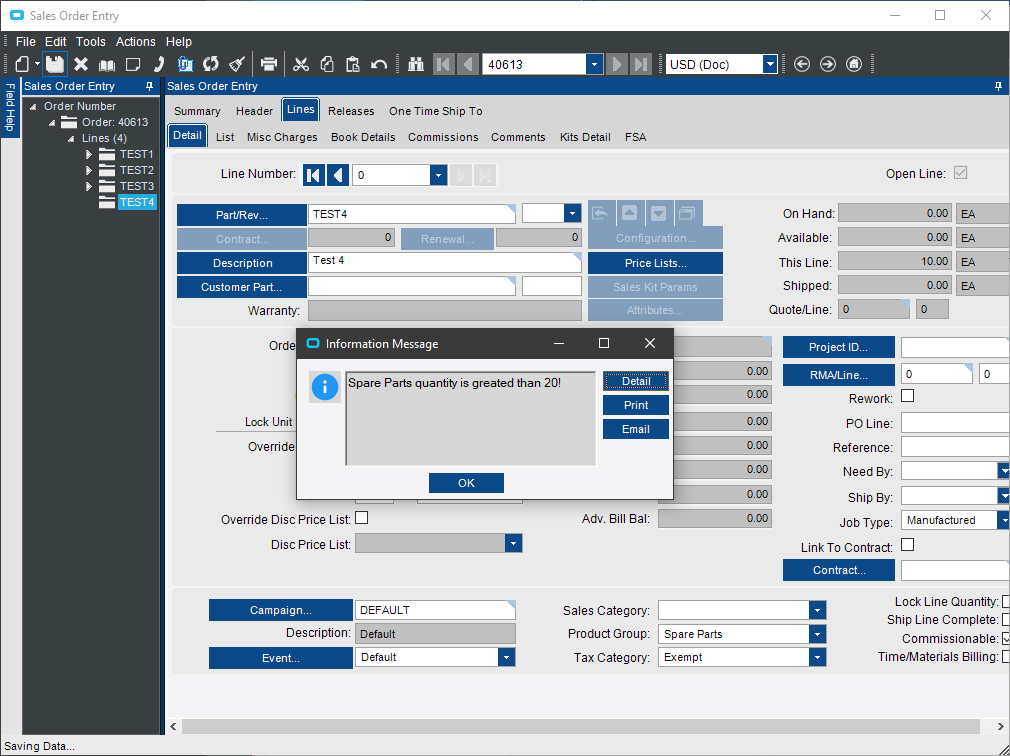
Task: Open the Kits Detail sub-tab
Action: point(585,137)
